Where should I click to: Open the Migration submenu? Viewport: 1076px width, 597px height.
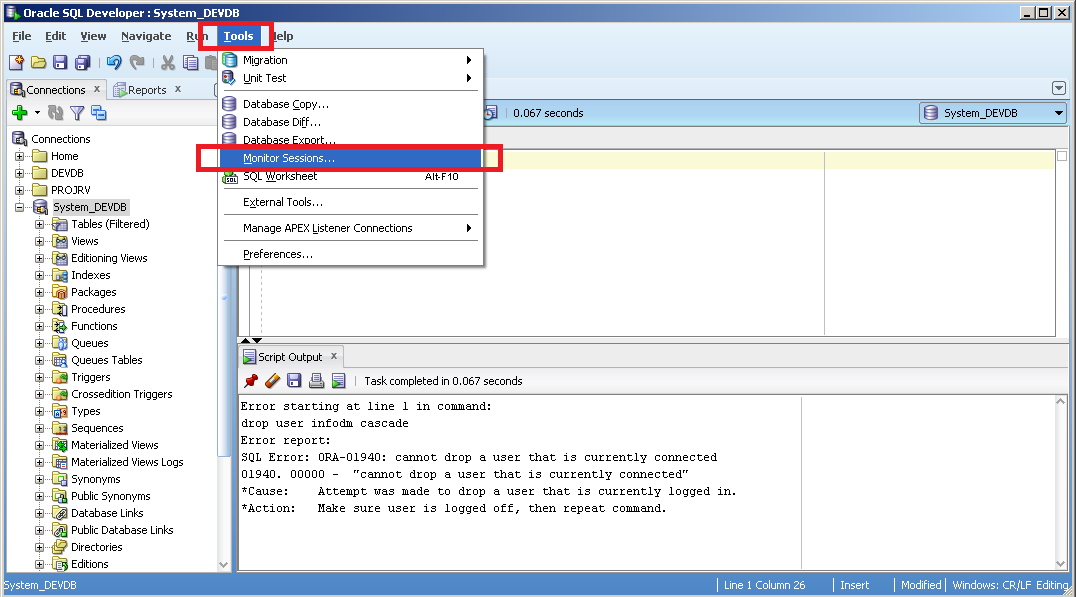(351, 60)
